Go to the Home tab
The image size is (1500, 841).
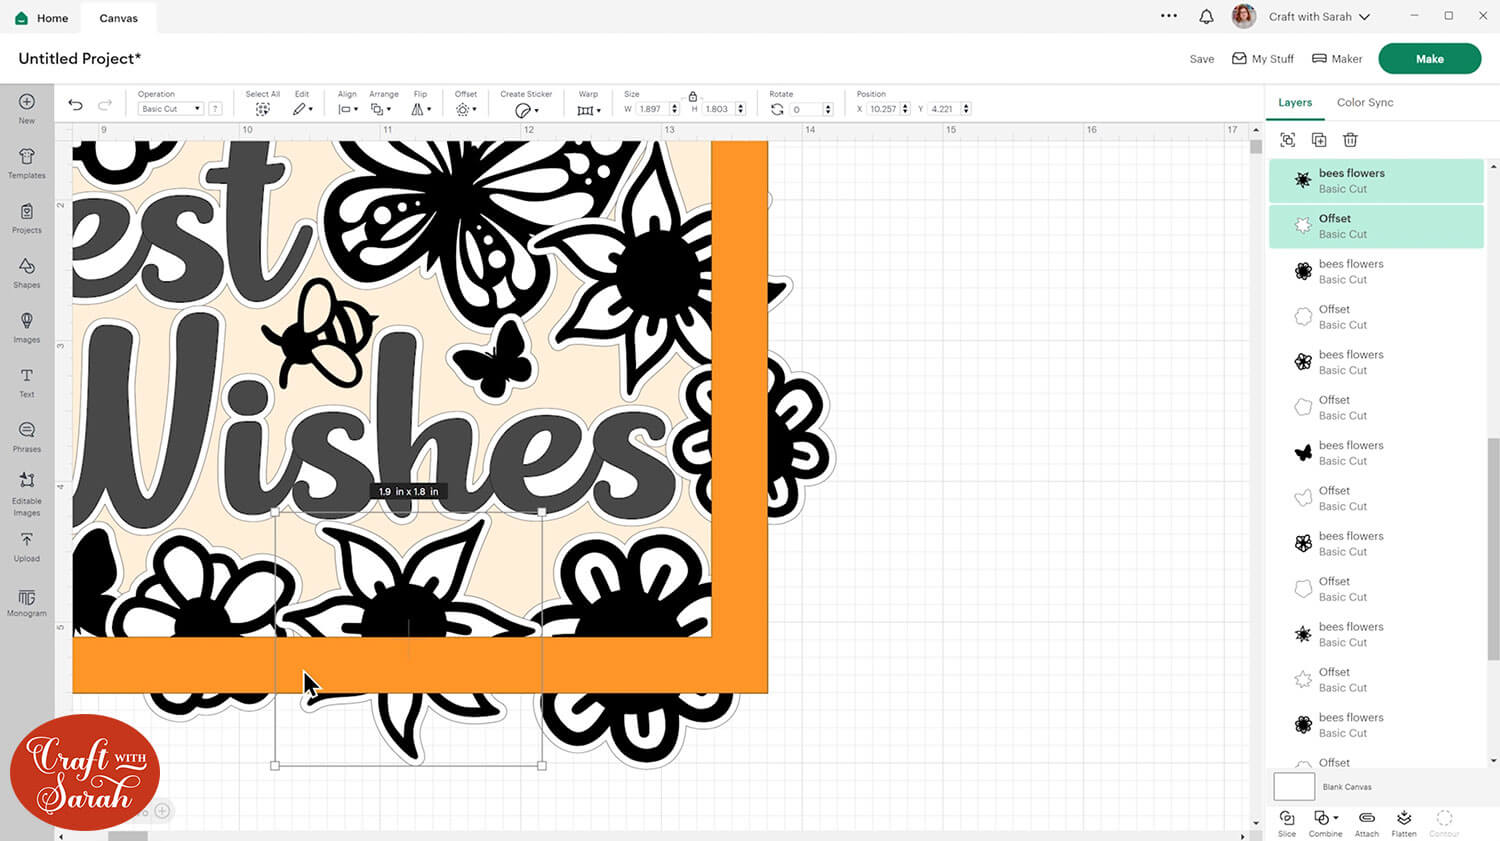click(42, 18)
